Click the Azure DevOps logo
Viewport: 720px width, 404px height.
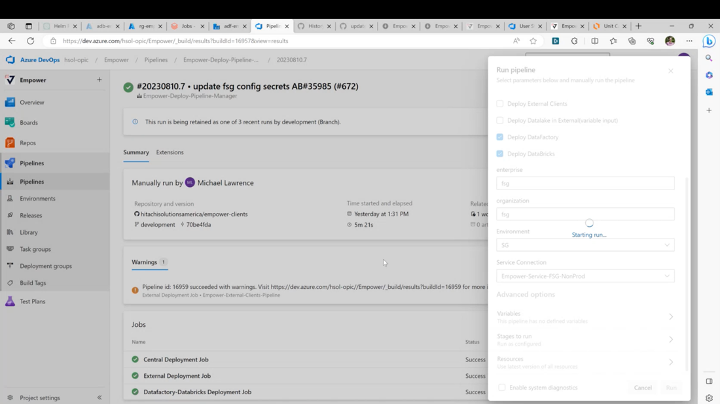point(10,60)
